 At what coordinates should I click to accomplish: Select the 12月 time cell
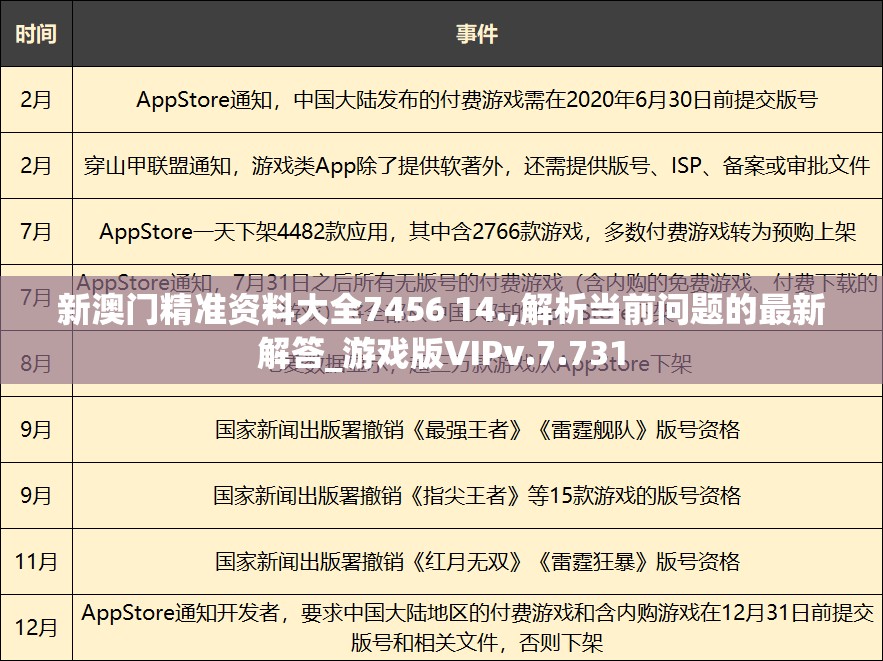coord(36,627)
